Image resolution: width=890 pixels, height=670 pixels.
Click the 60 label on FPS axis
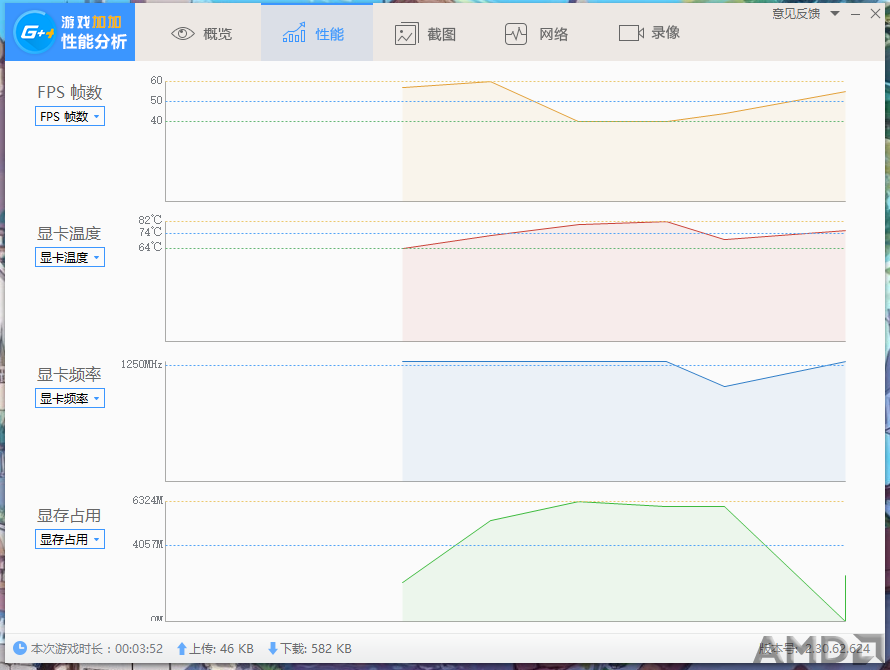(x=156, y=81)
